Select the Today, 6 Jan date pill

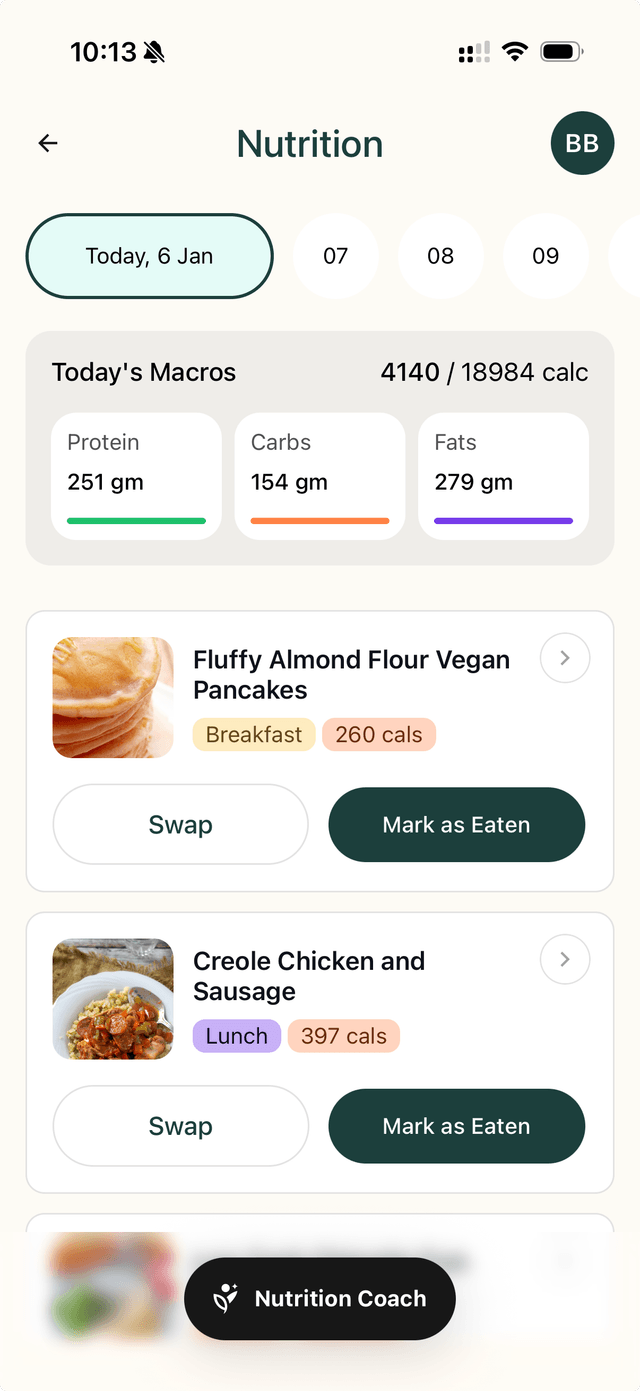148,256
